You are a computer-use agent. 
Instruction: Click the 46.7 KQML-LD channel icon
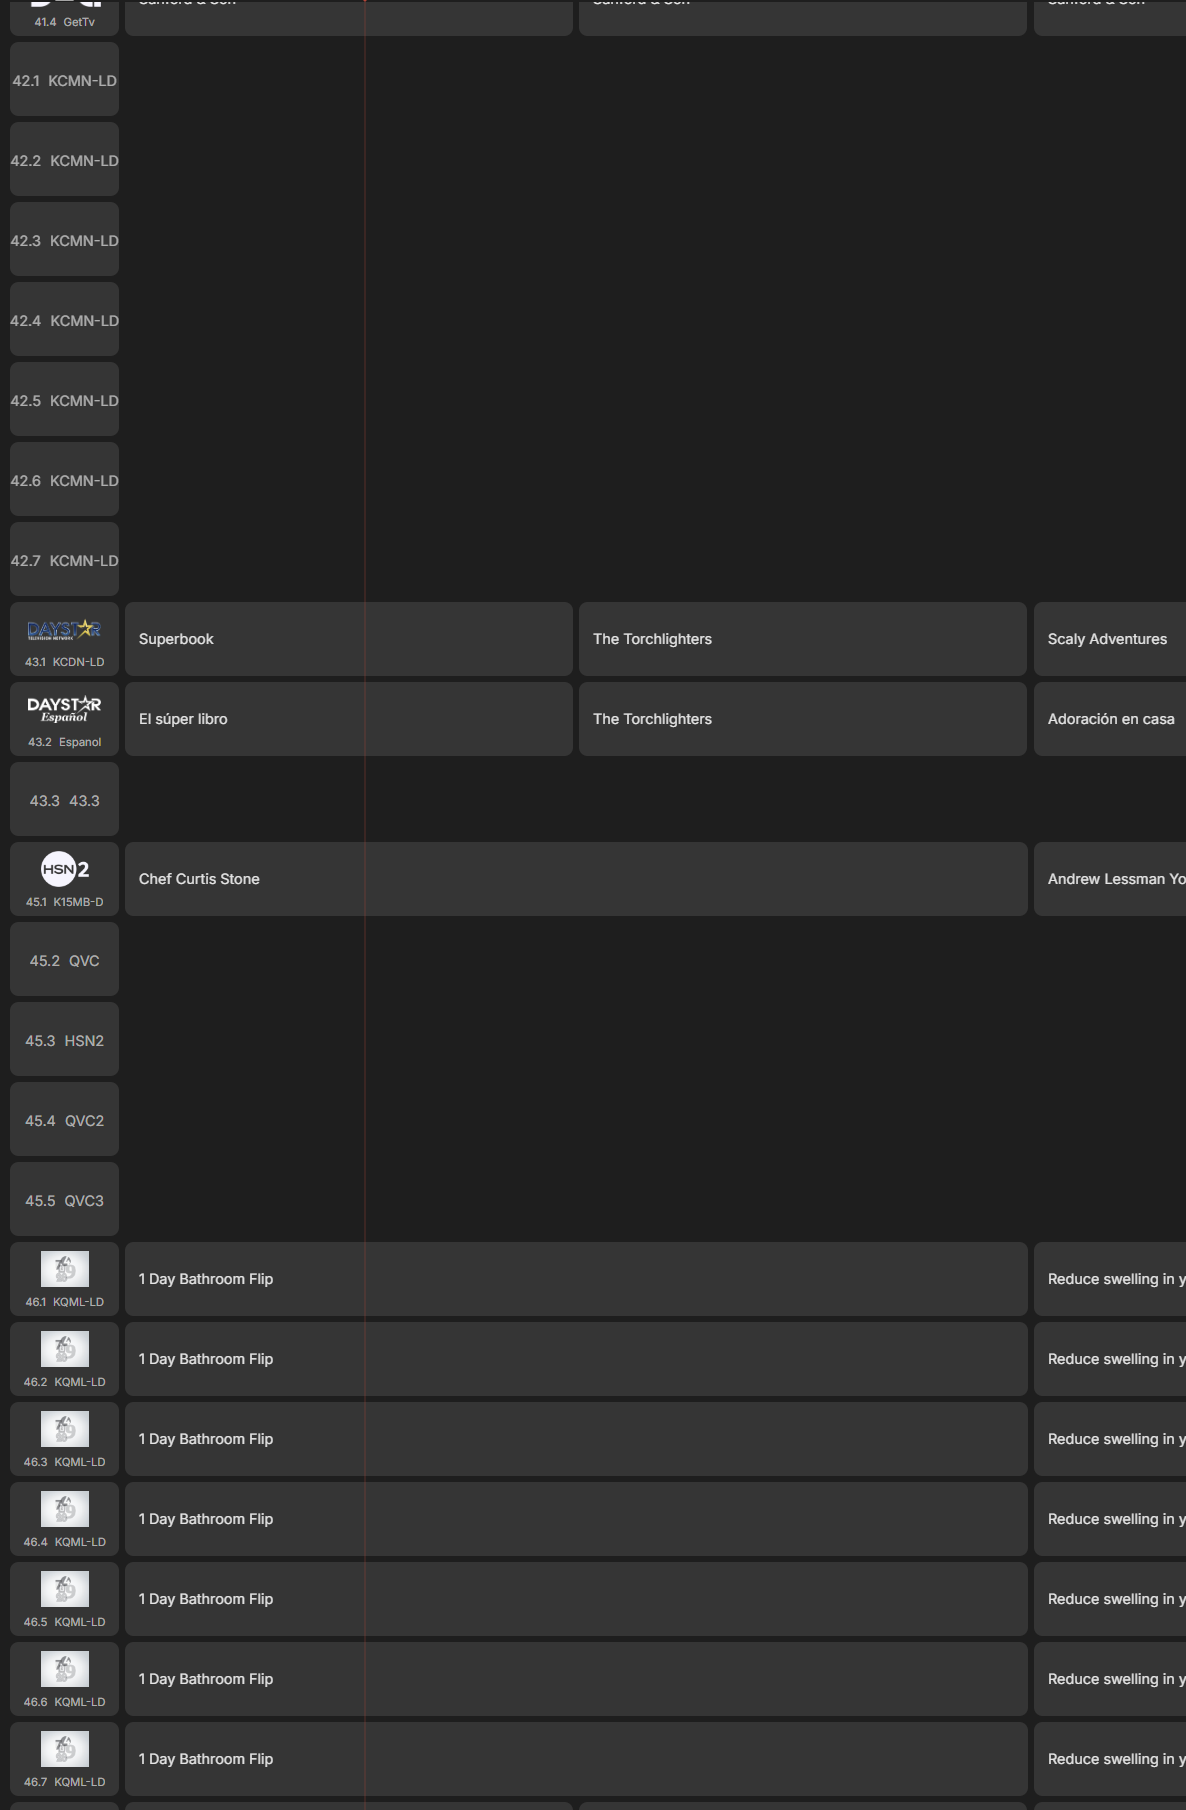coord(64,1749)
